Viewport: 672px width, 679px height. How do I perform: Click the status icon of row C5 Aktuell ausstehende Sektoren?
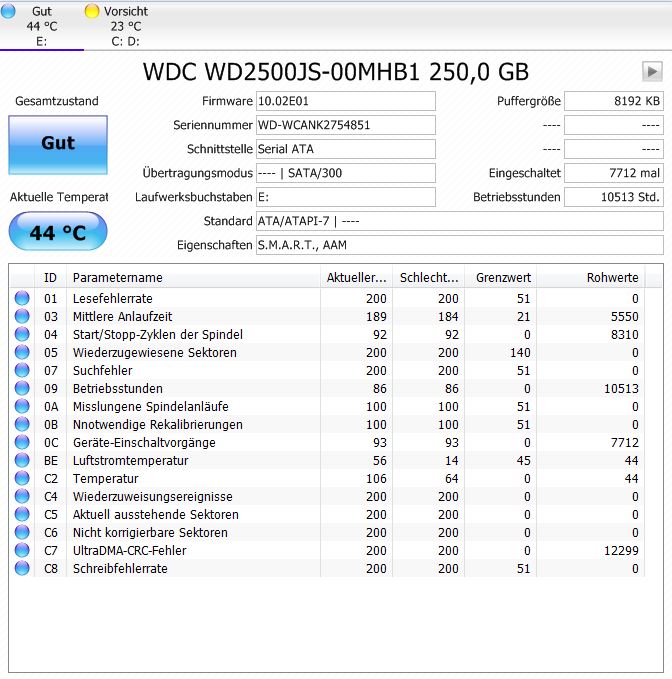tap(22, 514)
